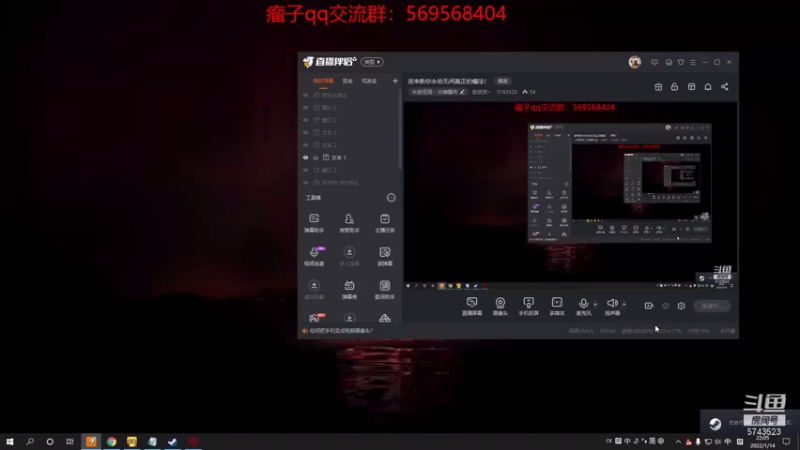Viewport: 800px width, 450px height.
Task: Open the 弹幕助手 tool
Action: coord(314,223)
